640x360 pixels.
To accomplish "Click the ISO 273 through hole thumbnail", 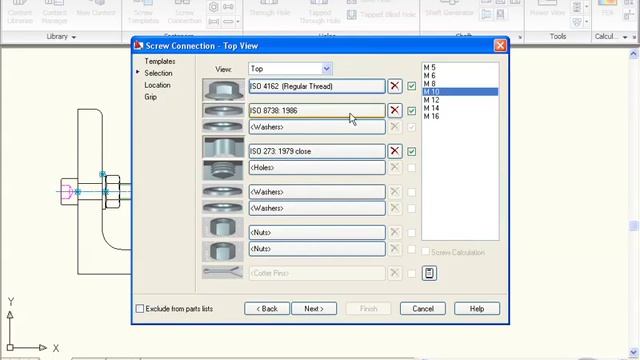I will coord(223,147).
